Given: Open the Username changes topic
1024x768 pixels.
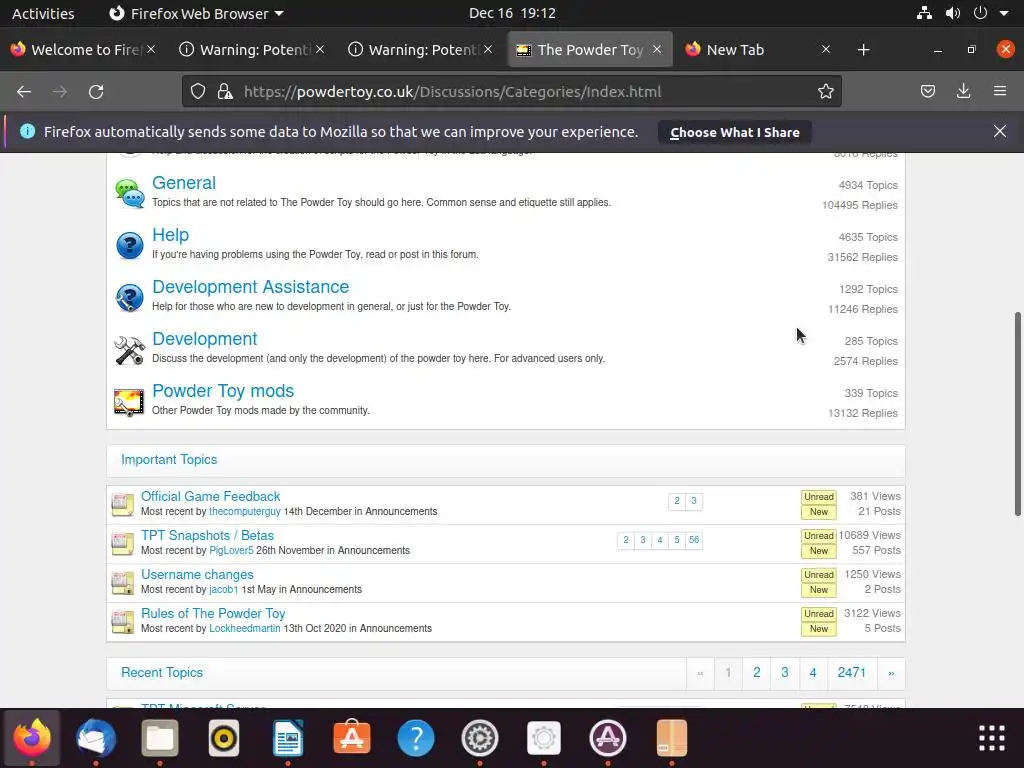Looking at the screenshot, I should (x=197, y=575).
